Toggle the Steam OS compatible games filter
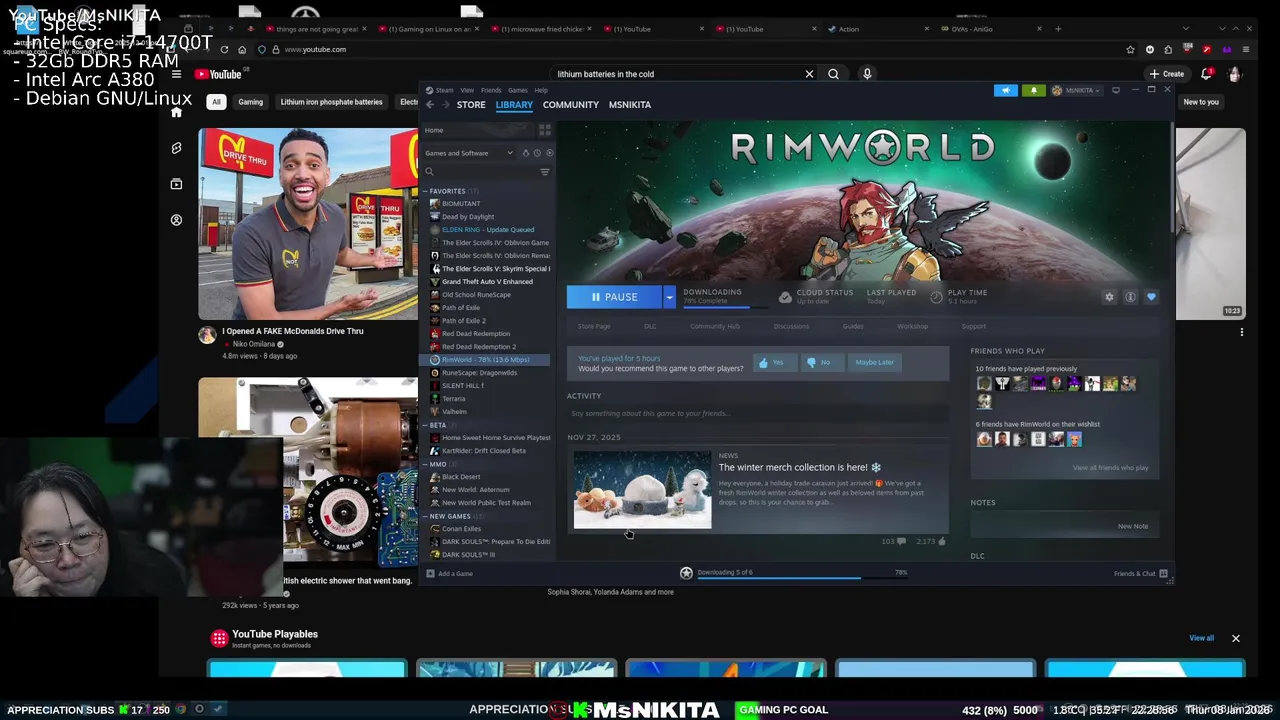This screenshot has width=1280, height=720. (526, 153)
